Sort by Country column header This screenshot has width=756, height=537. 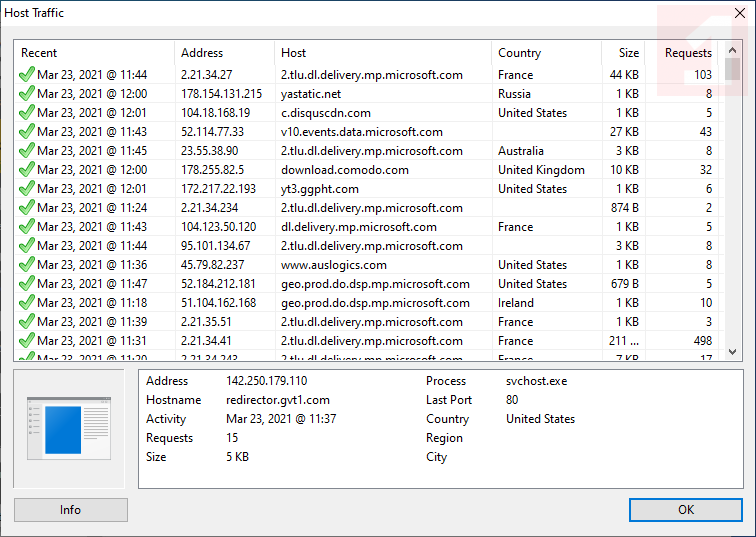546,53
